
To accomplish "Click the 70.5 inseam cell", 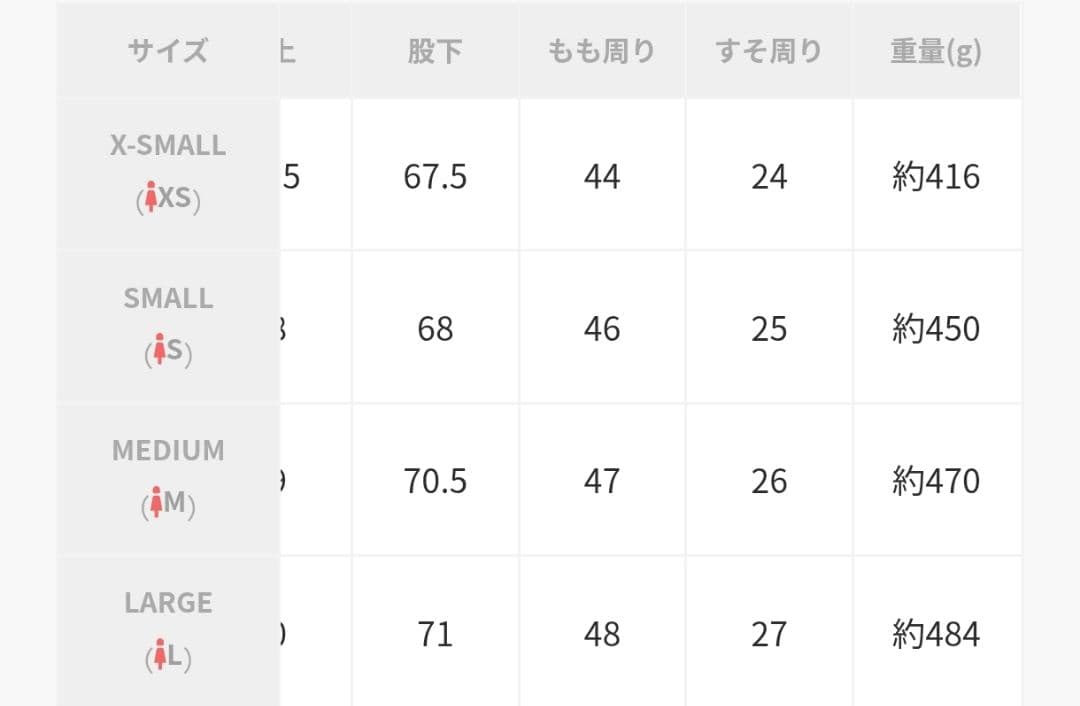I will point(435,481).
